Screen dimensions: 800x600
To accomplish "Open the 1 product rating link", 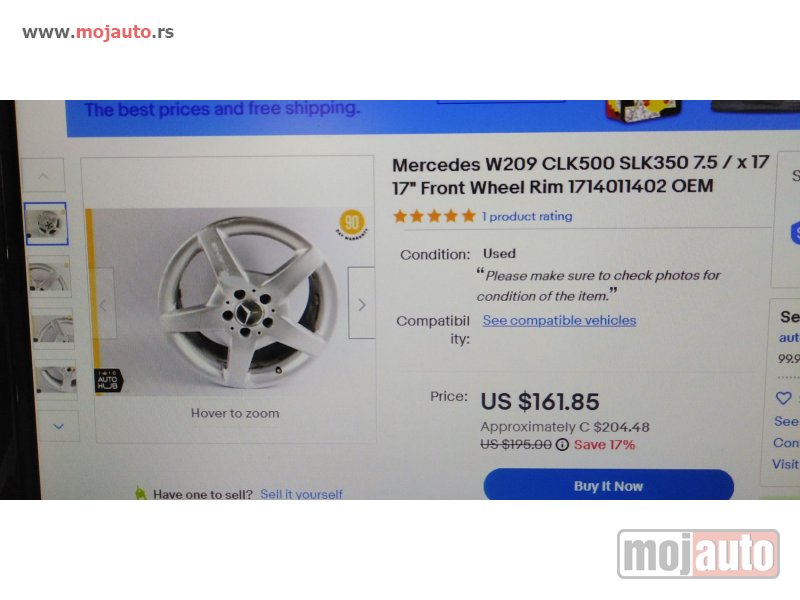I will [x=527, y=216].
